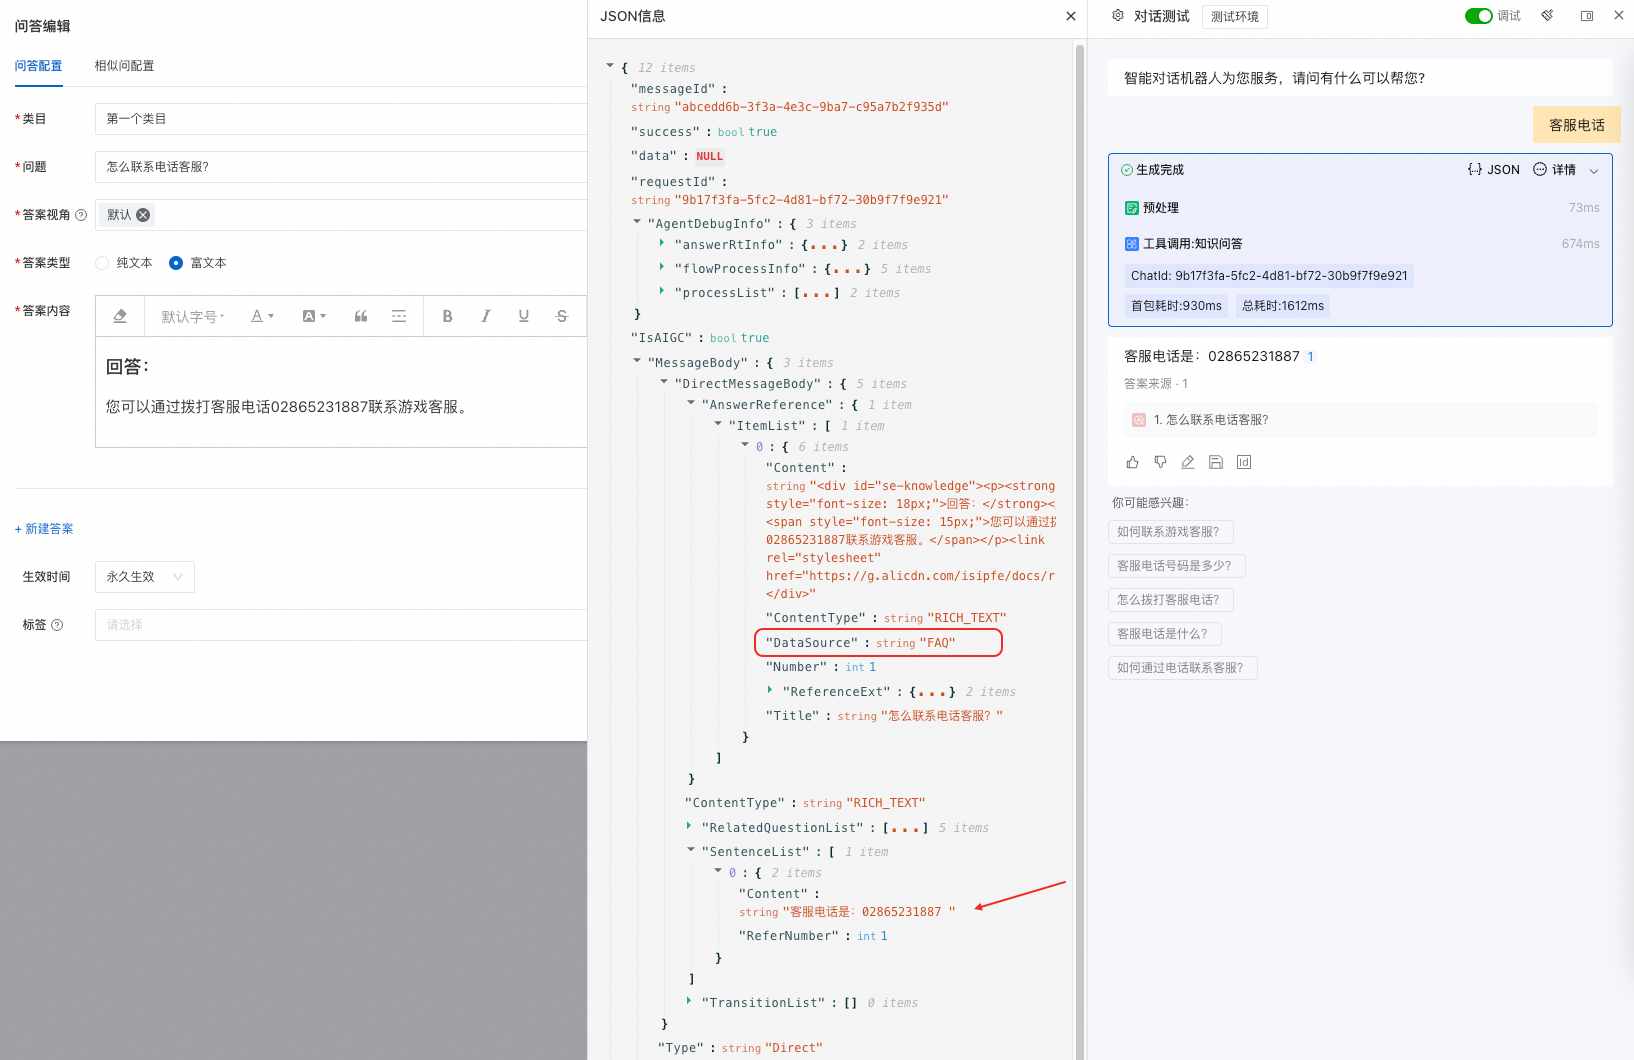The image size is (1634, 1060).
Task: Remove the 默认 answer view tag
Action: (143, 215)
